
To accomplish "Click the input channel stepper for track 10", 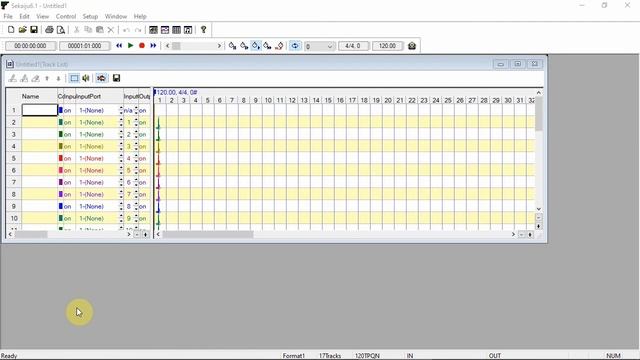I will tap(136, 218).
